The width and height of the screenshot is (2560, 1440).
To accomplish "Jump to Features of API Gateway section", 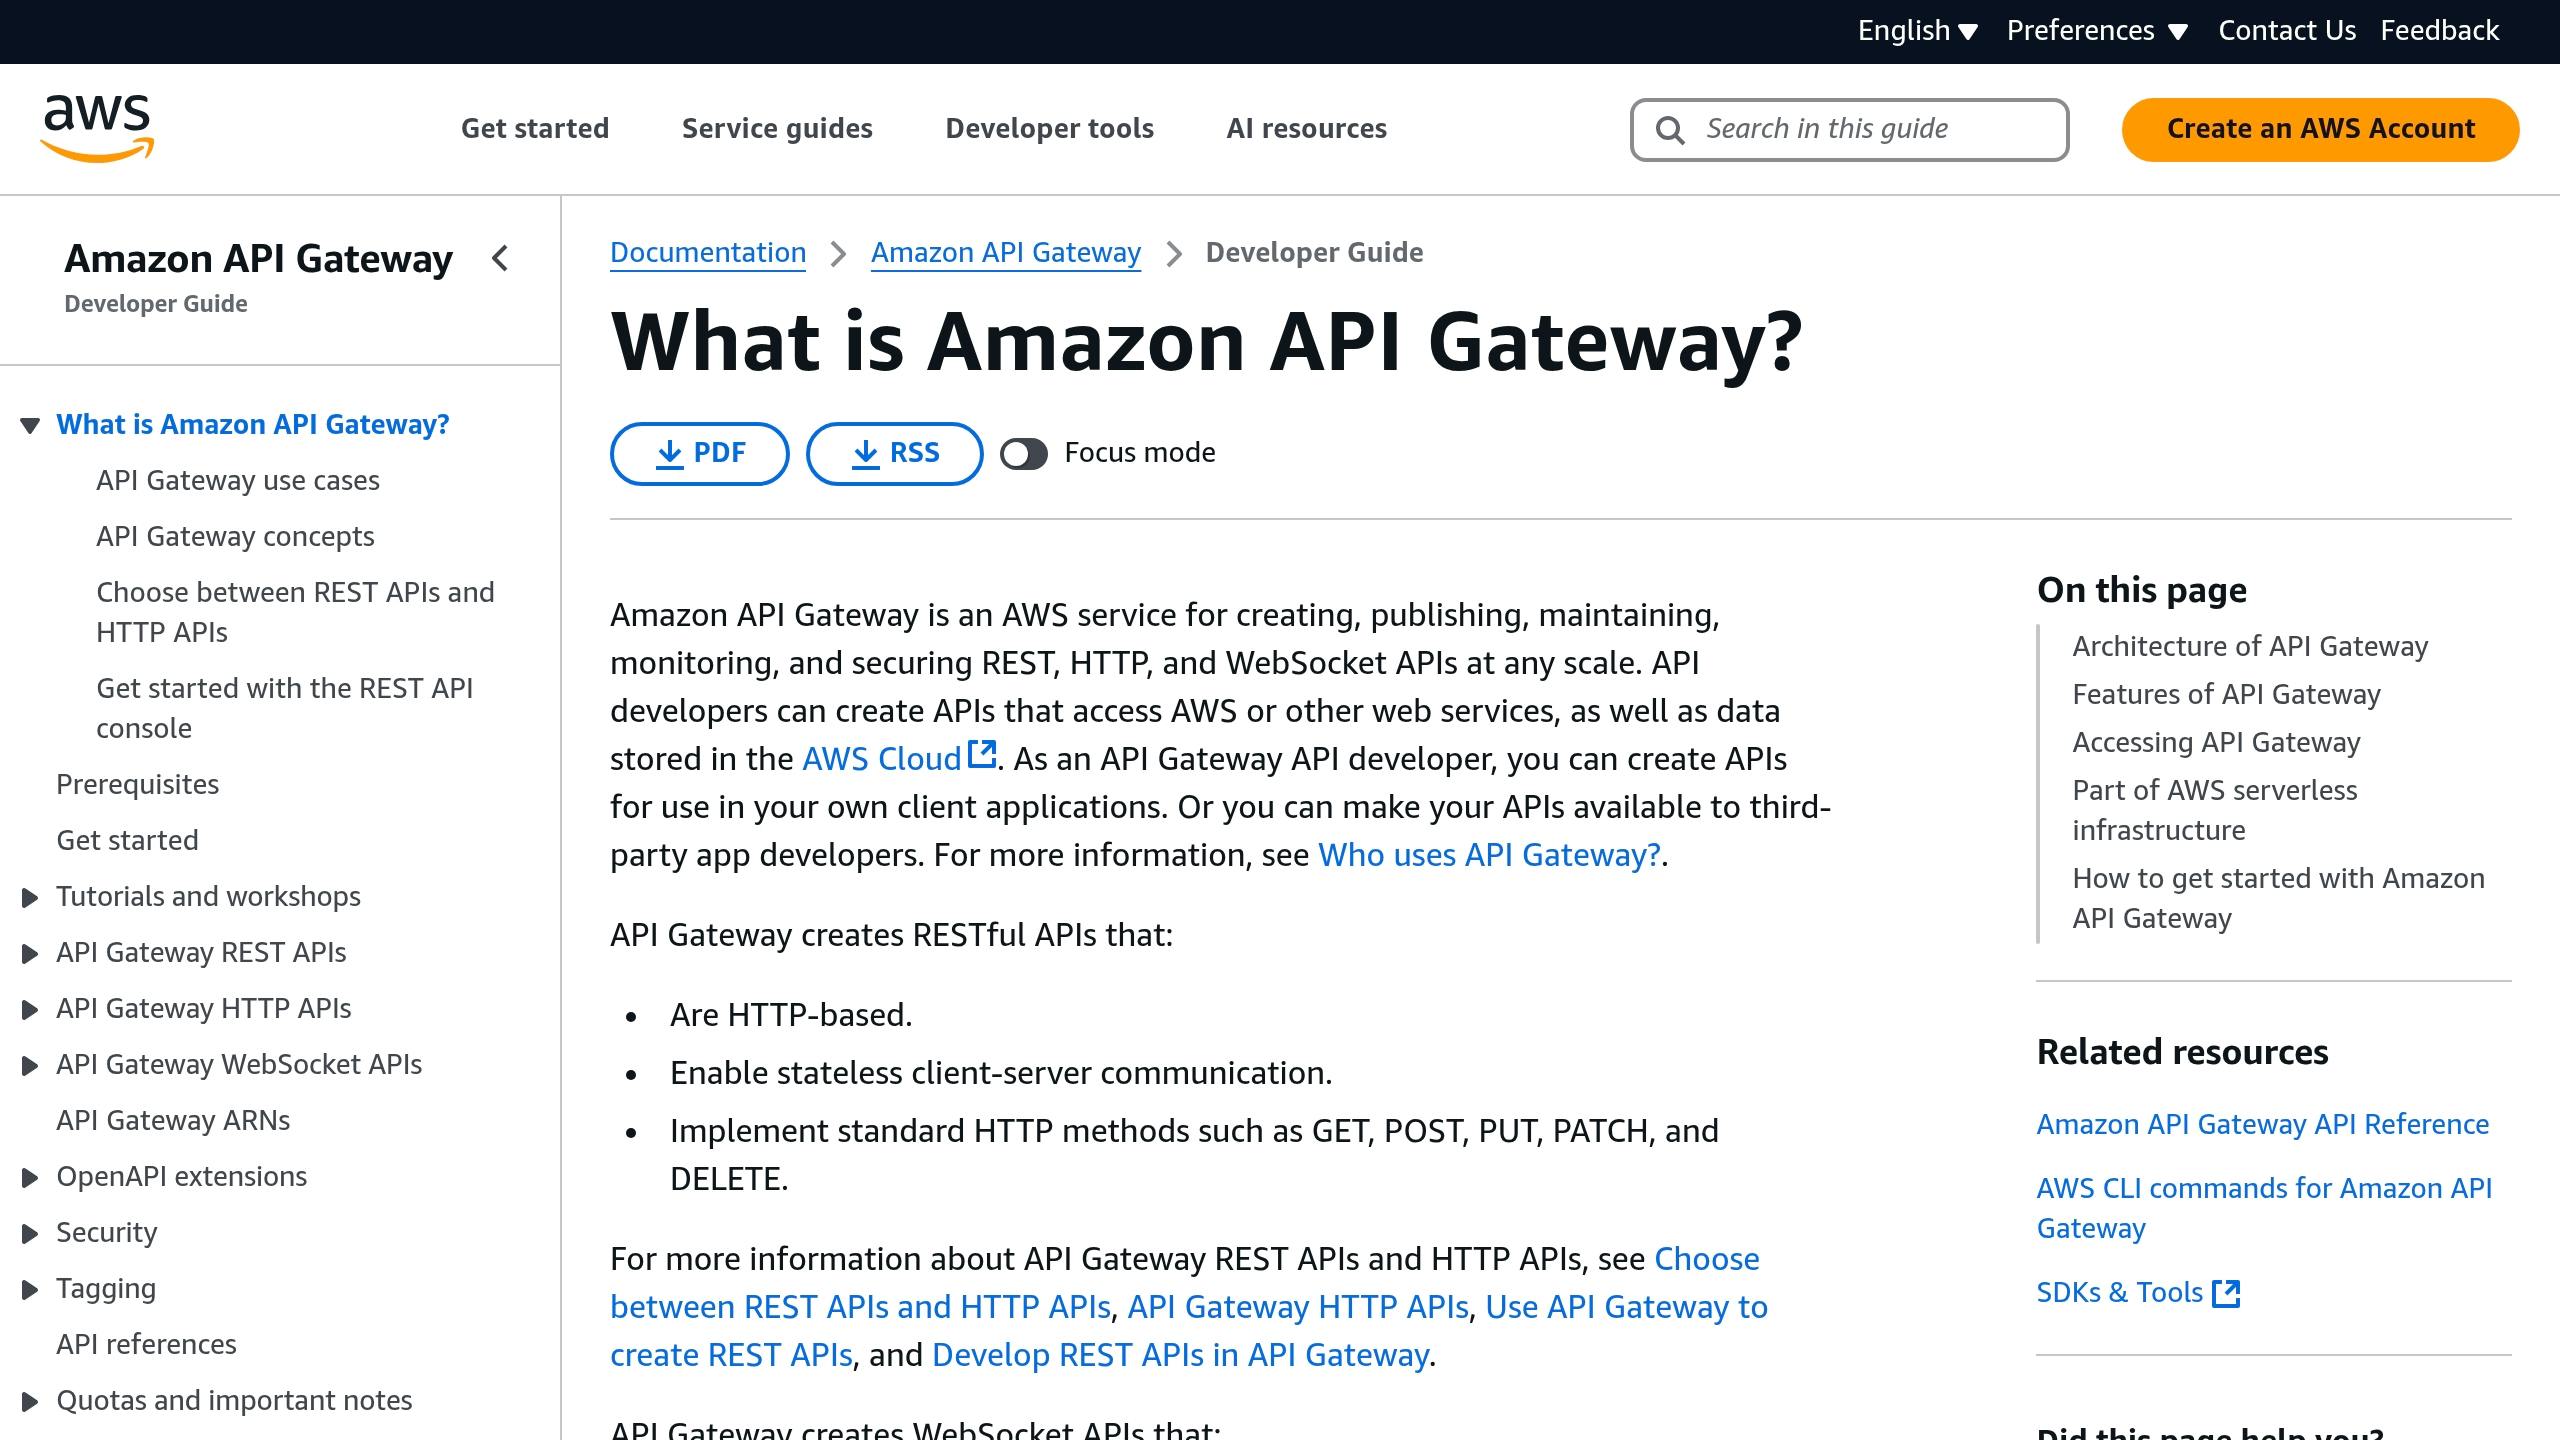I will point(2226,695).
